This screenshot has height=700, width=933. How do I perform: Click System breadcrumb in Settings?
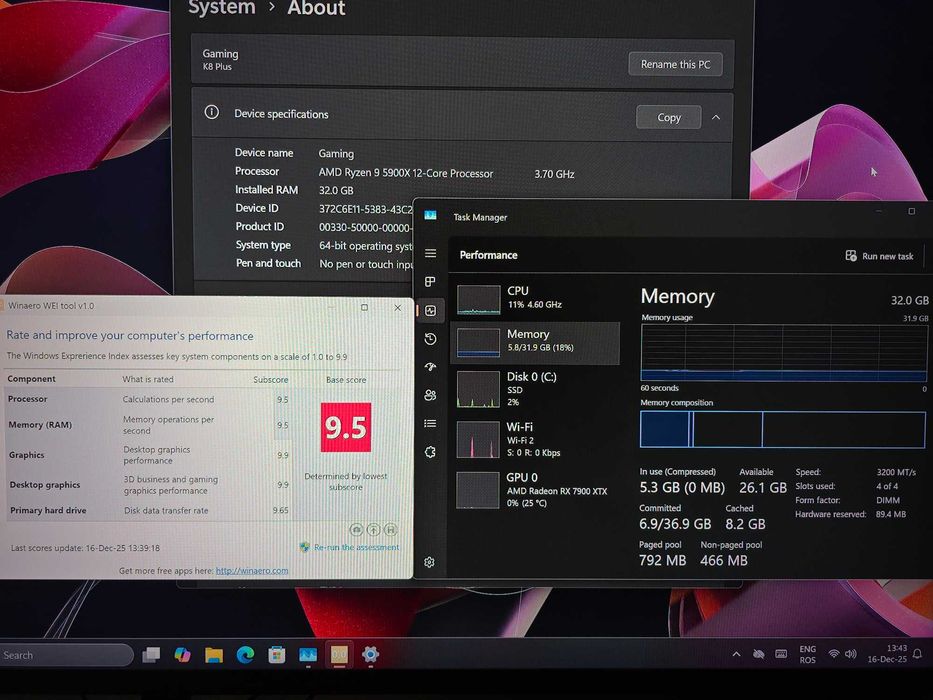pos(221,8)
